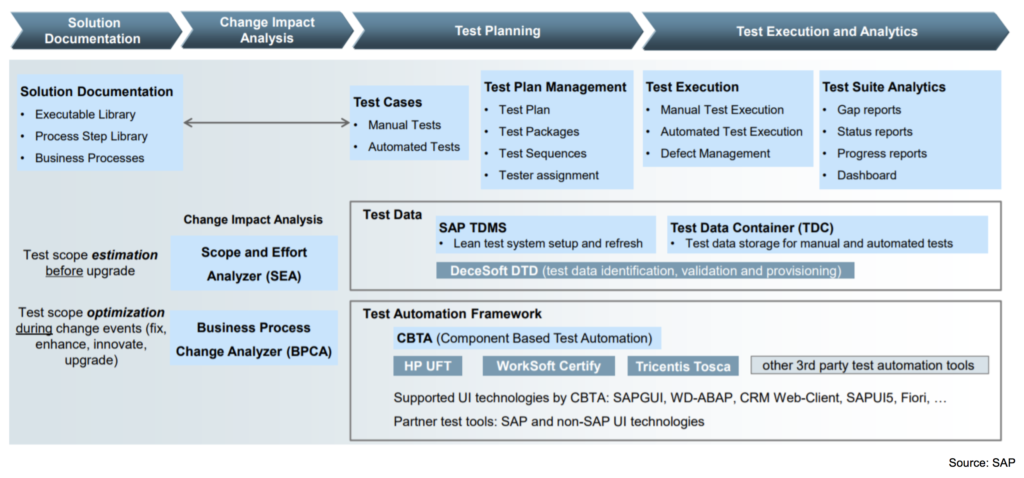The width and height of the screenshot is (1024, 478).
Task: Select the Change Impact Analysis phase header
Action: click(267, 30)
